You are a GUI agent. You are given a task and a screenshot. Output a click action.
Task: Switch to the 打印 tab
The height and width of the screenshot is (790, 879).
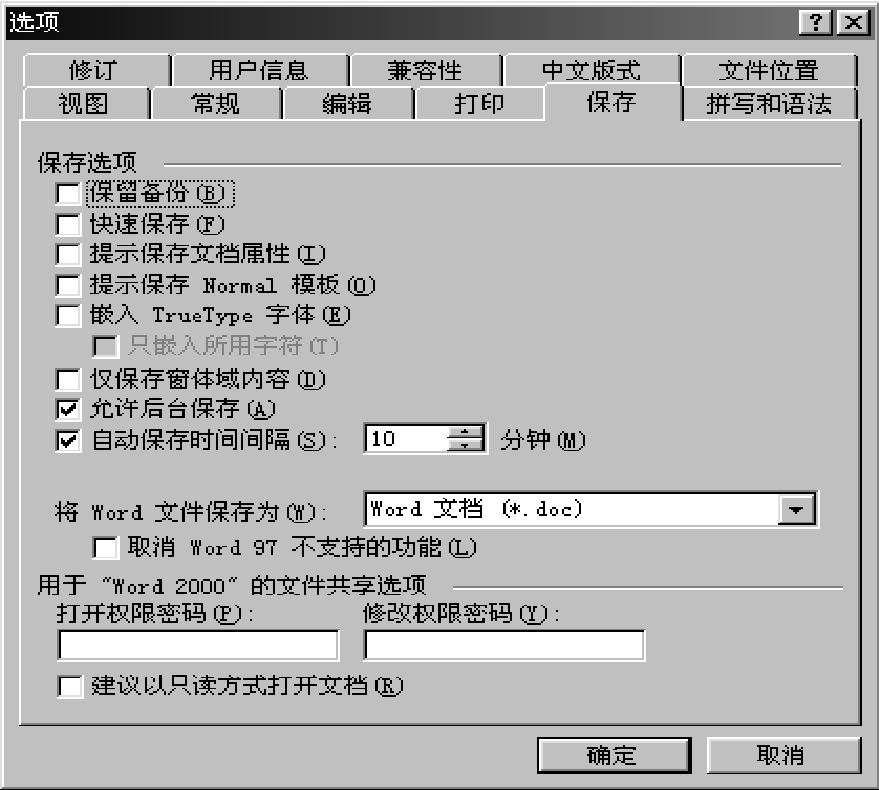[x=479, y=104]
